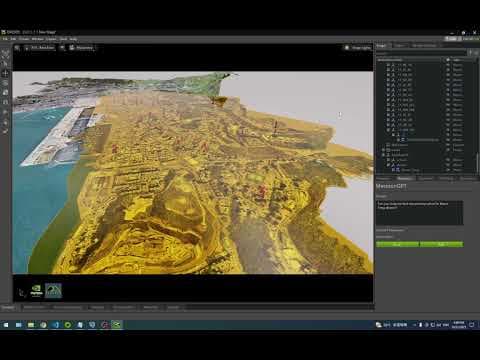Screen dimensions: 480x360
Task: Toggle the visibility column header eye icon
Action: (448, 60)
